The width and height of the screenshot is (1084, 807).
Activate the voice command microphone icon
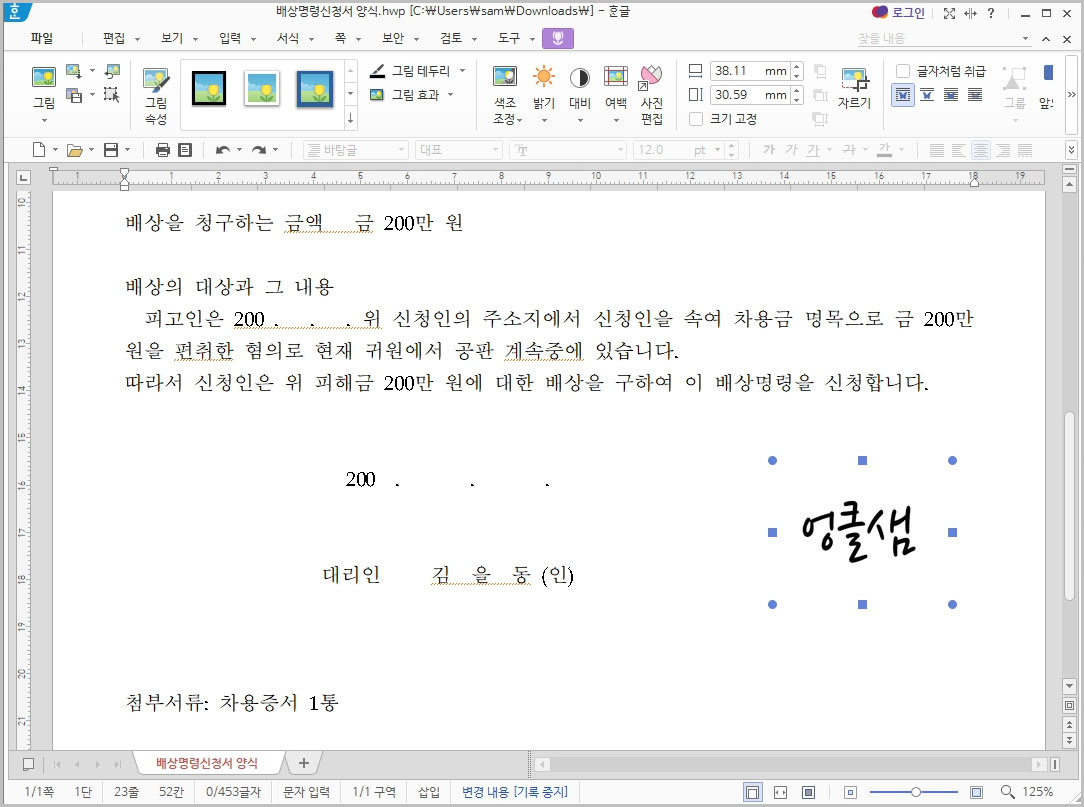[558, 38]
